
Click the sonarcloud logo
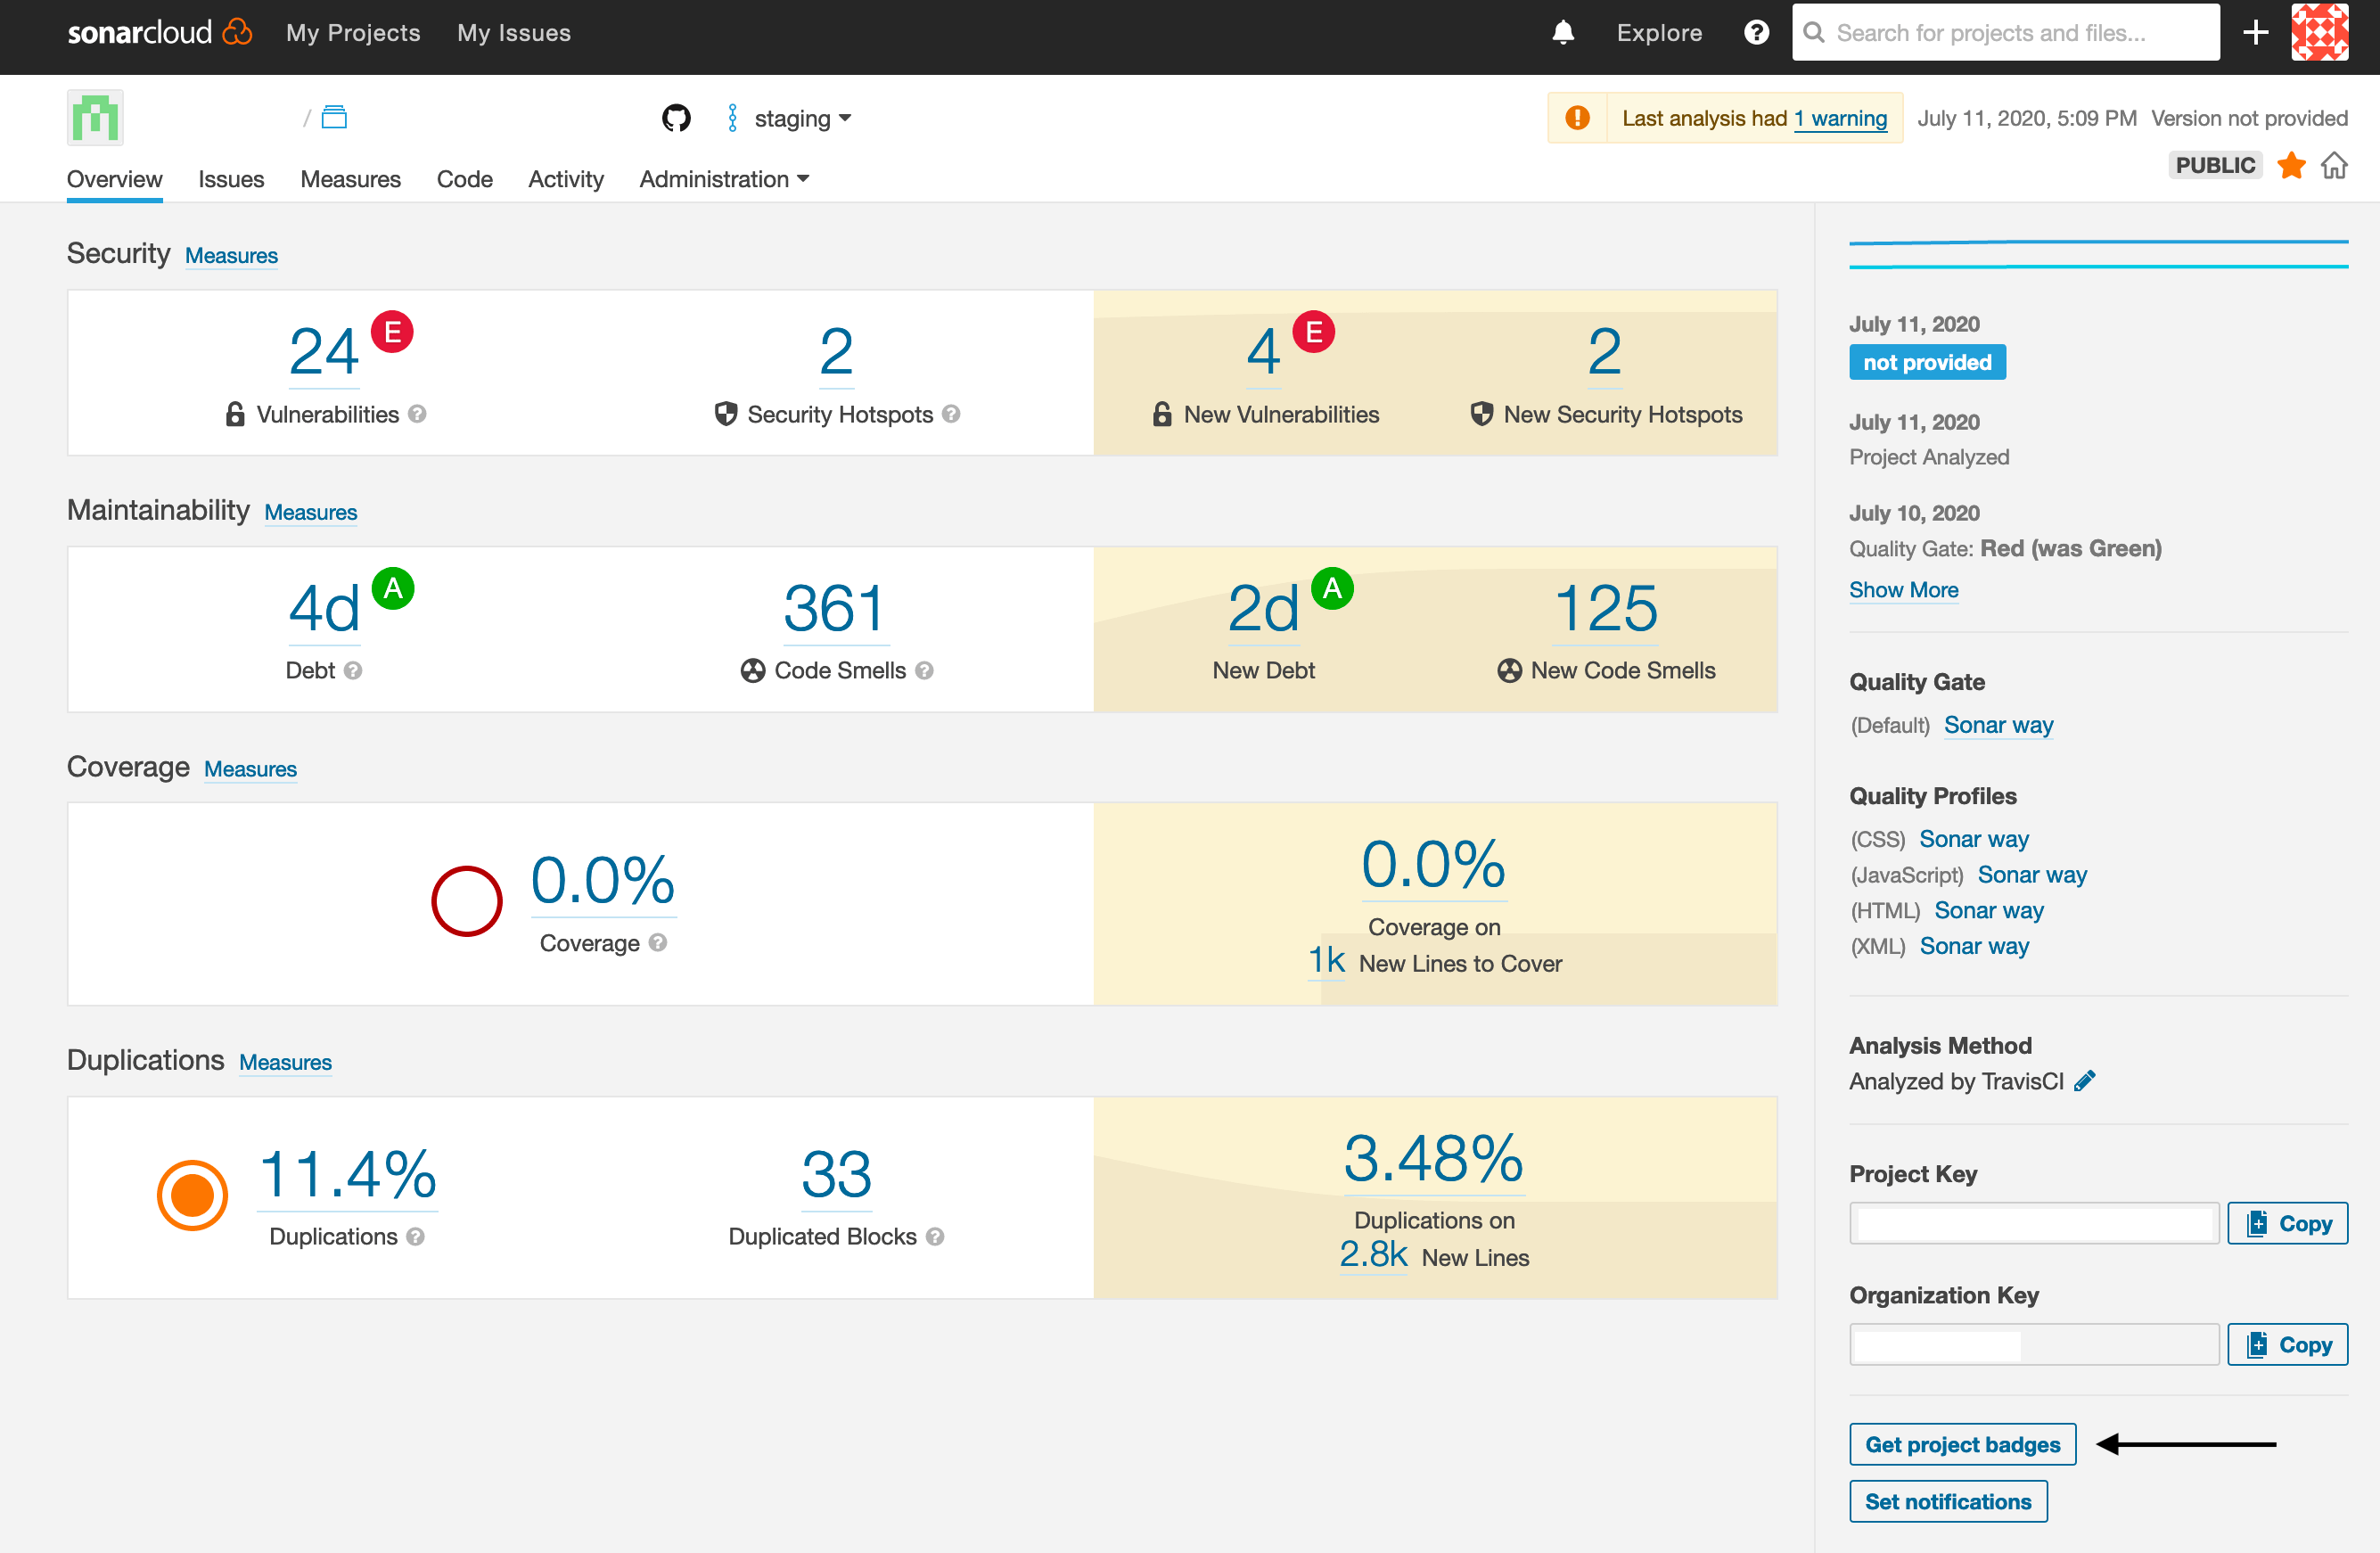point(158,31)
